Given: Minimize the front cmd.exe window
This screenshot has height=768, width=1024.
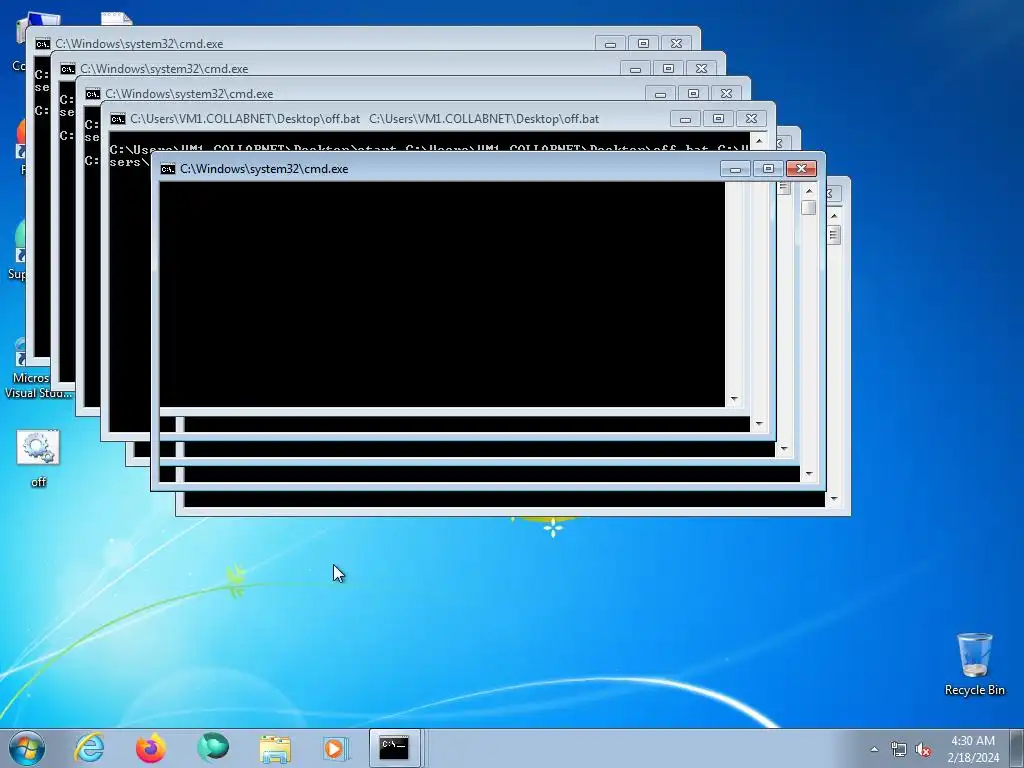Looking at the screenshot, I should (735, 169).
